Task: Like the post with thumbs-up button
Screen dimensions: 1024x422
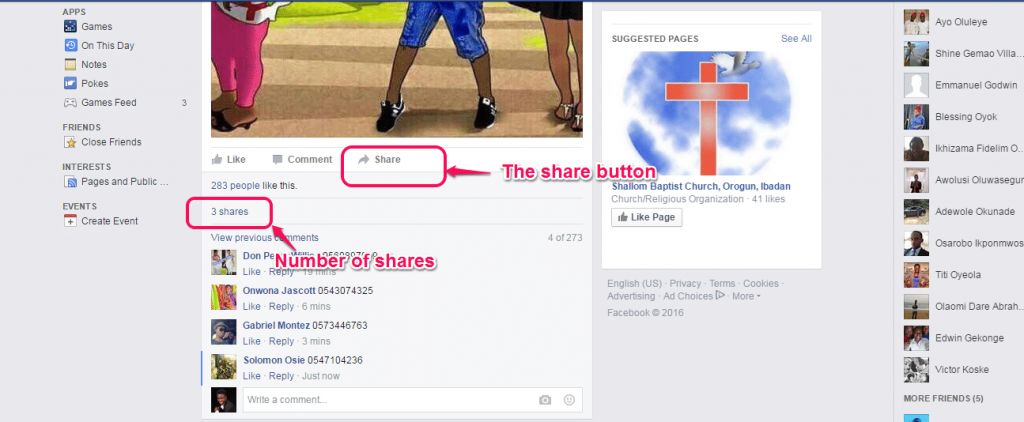Action: 229,159
